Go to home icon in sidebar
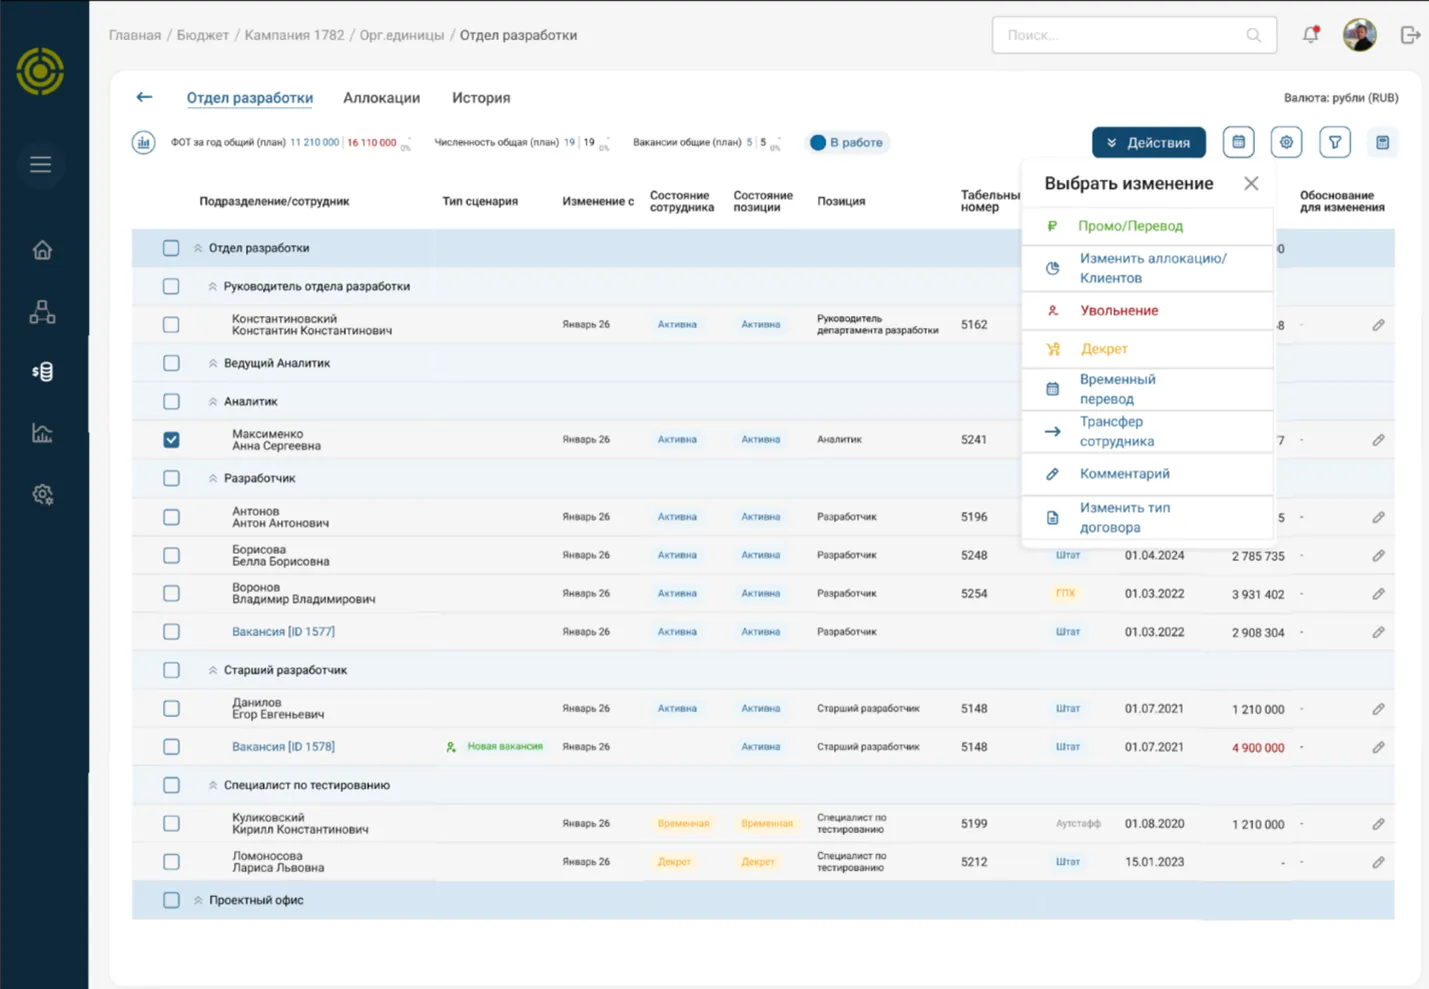Viewport: 1429px width, 989px height. point(42,250)
